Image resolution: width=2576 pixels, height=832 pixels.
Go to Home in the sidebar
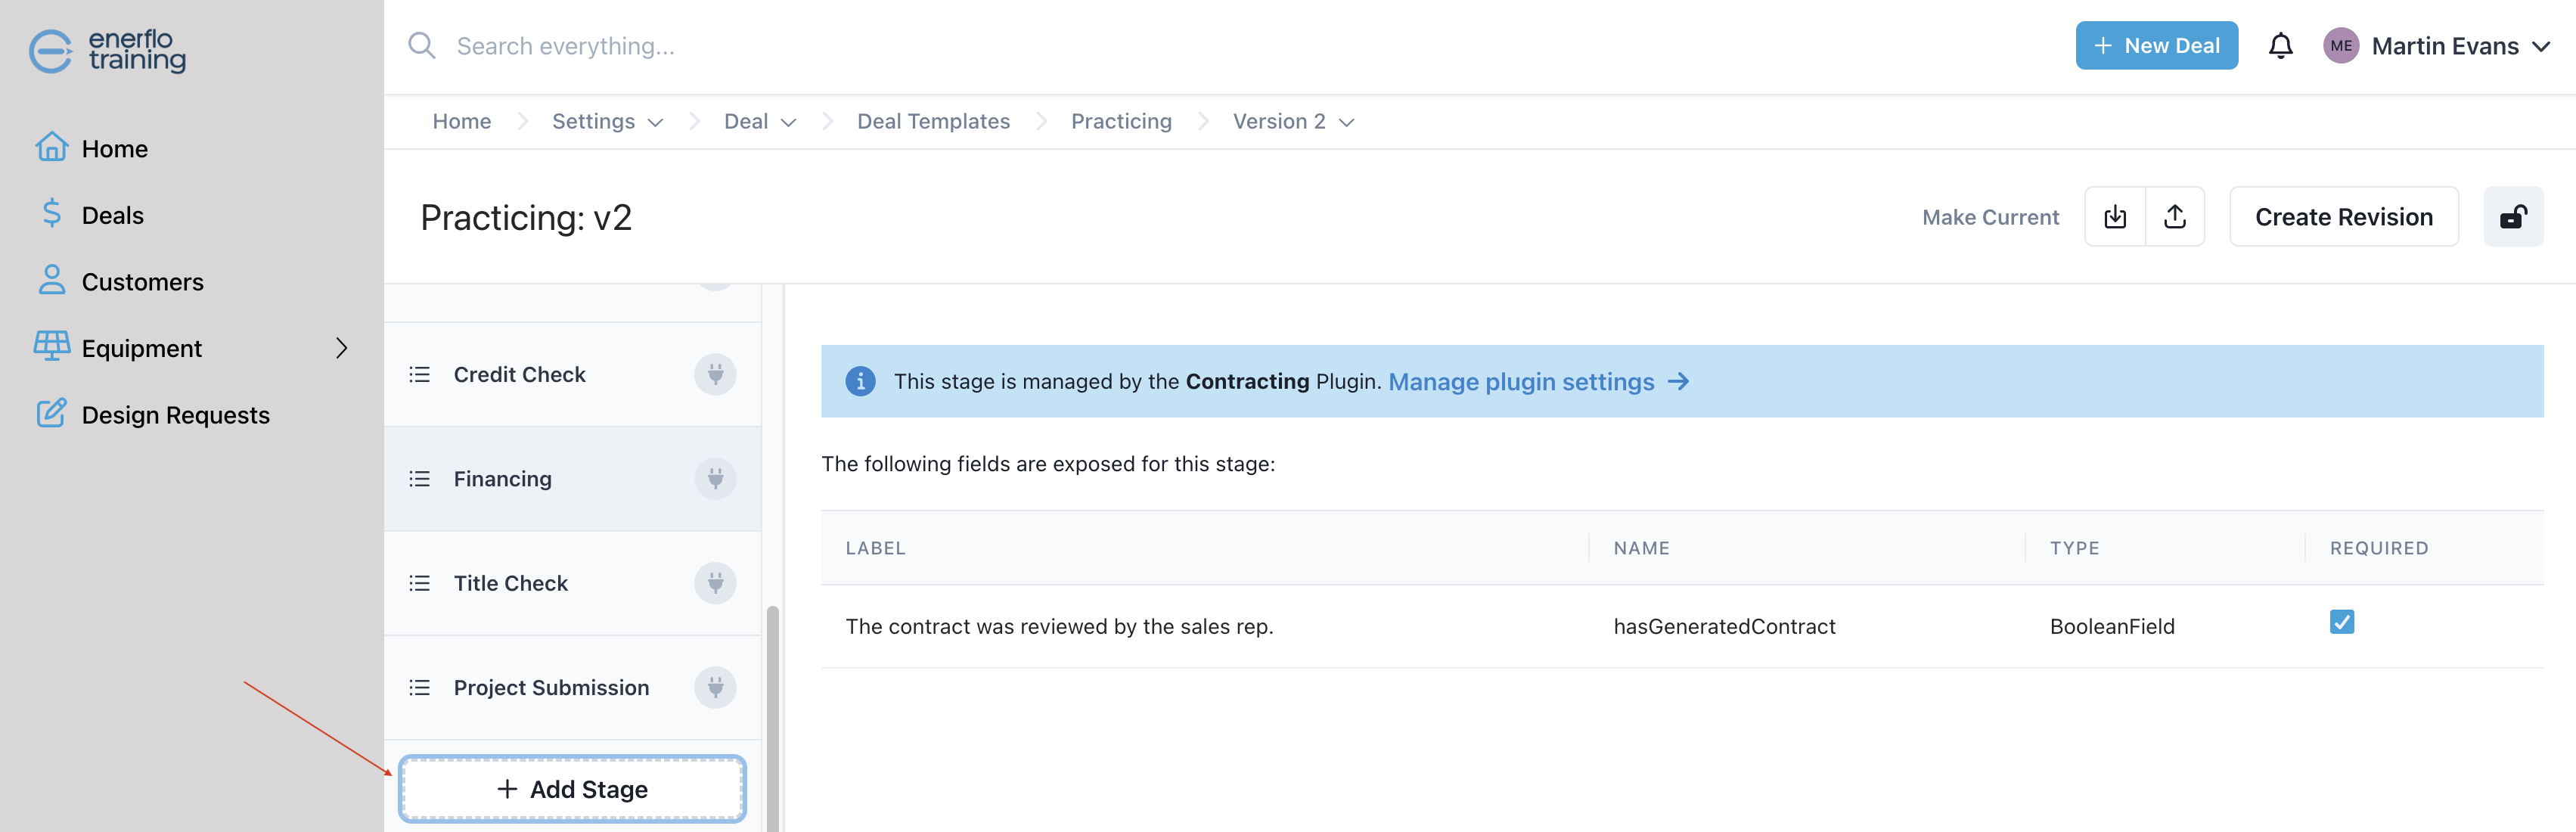114,149
